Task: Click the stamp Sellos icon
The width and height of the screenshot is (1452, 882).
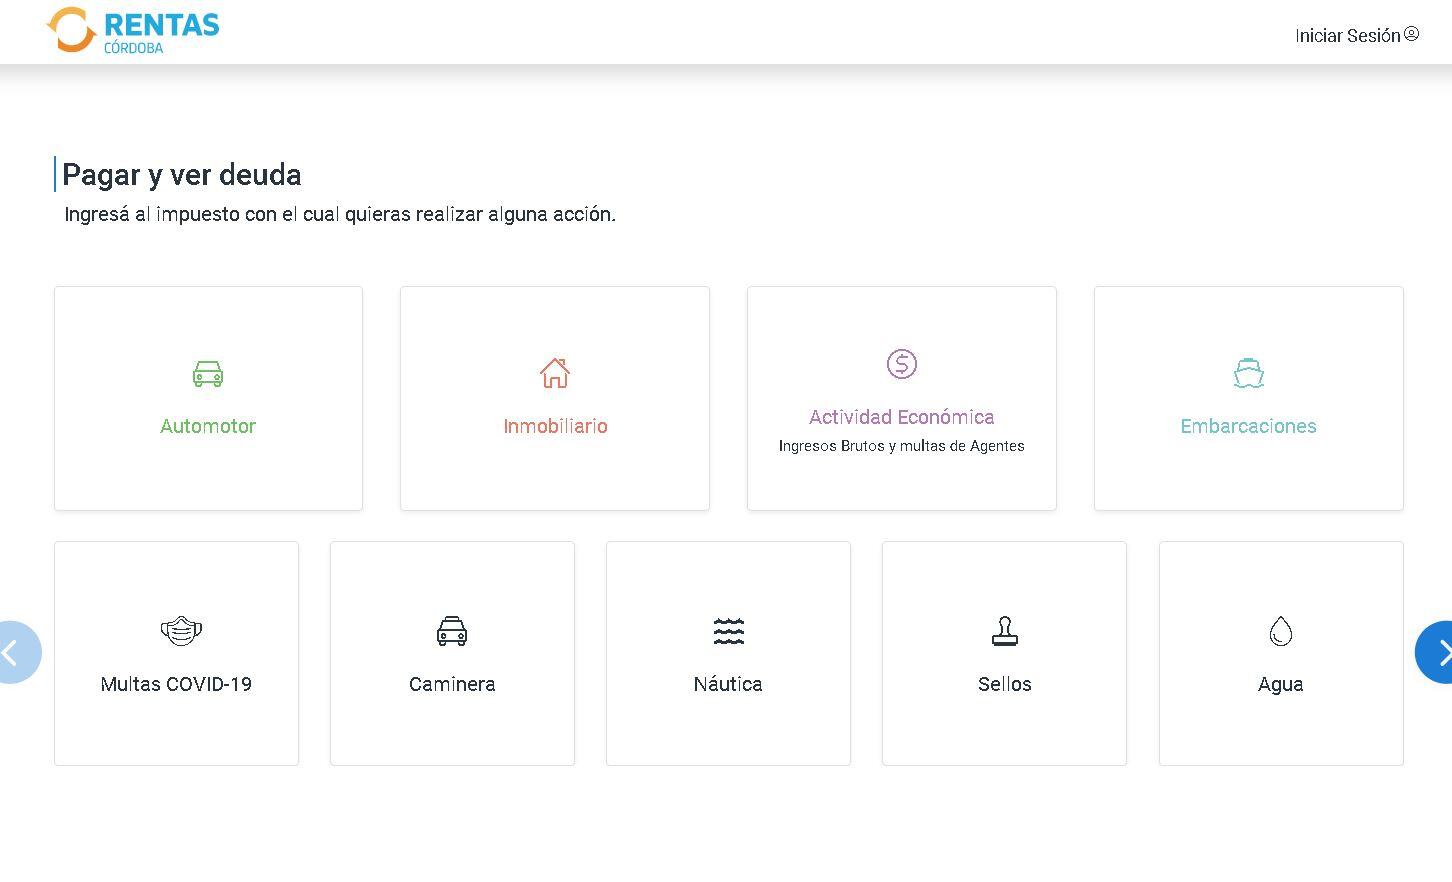Action: [1004, 631]
